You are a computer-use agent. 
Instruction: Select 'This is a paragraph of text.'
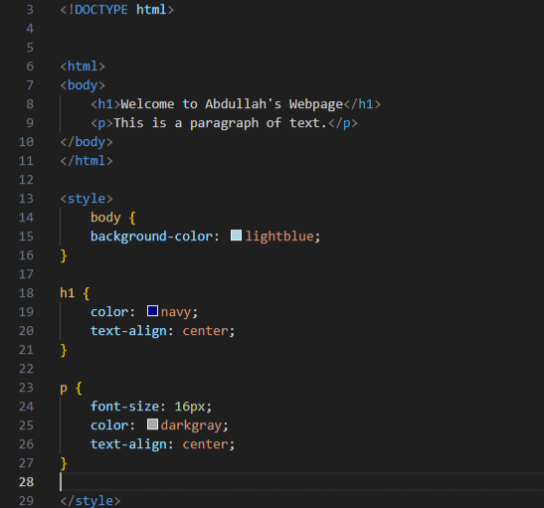pyautogui.click(x=221, y=123)
